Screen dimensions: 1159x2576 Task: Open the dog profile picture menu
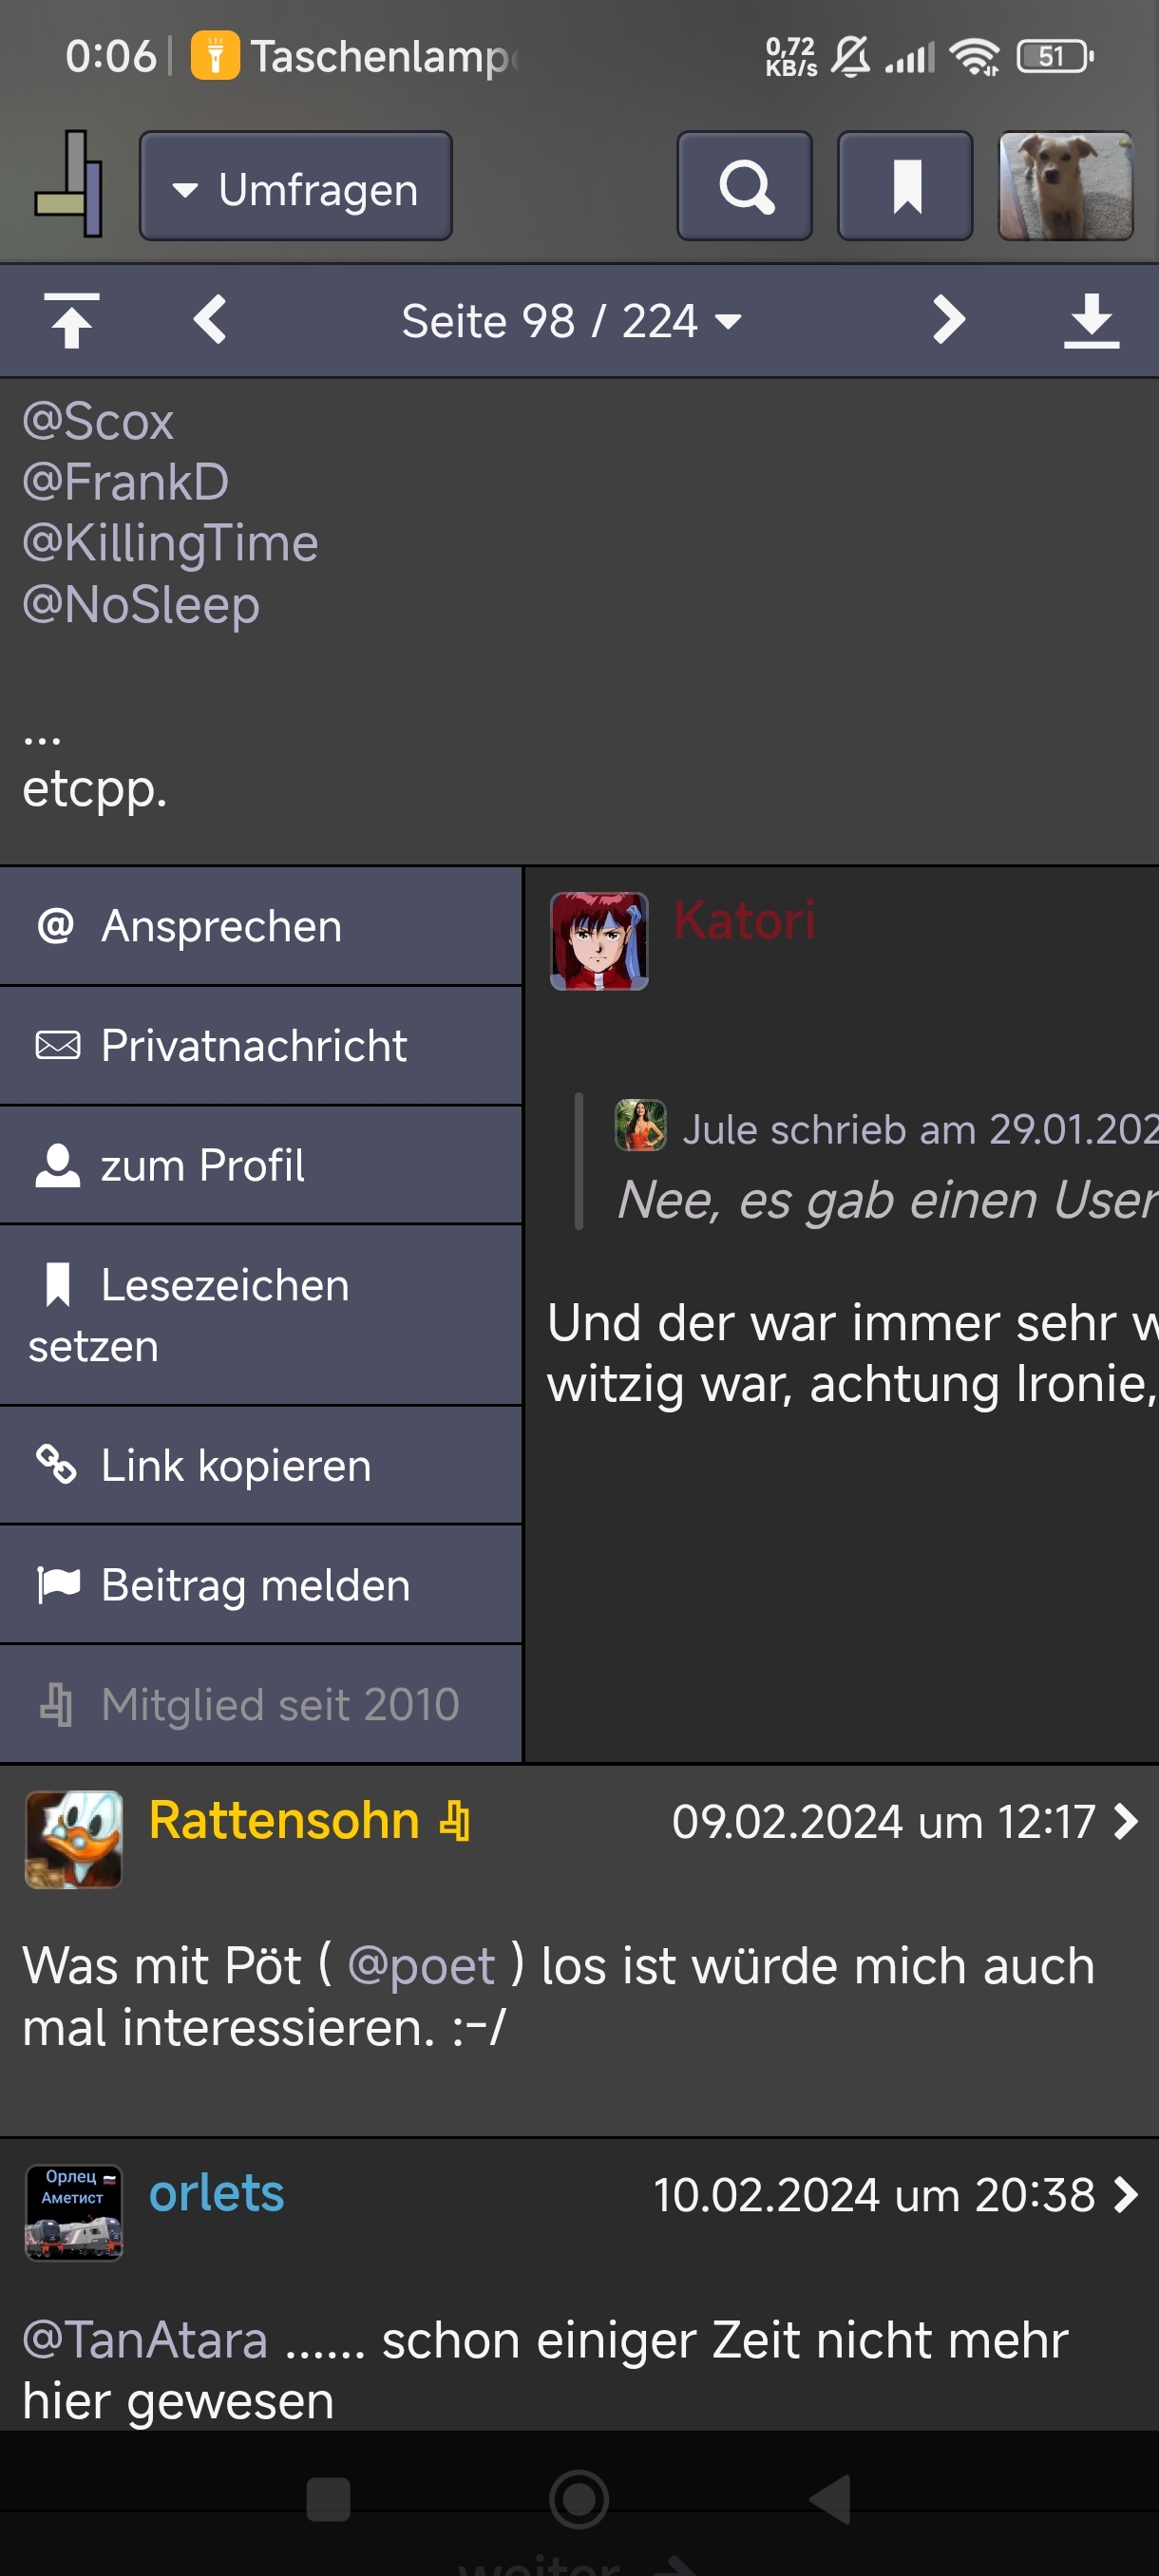[x=1065, y=186]
